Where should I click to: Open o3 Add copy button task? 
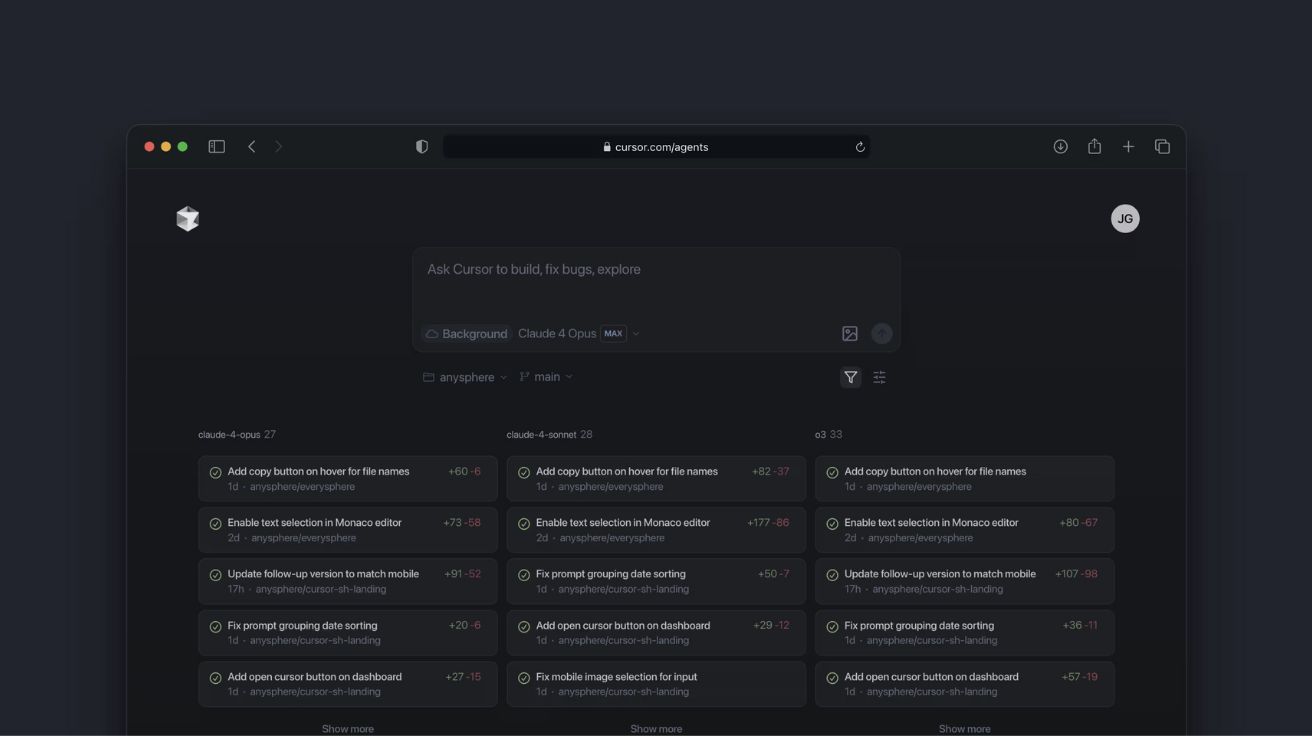pos(965,479)
